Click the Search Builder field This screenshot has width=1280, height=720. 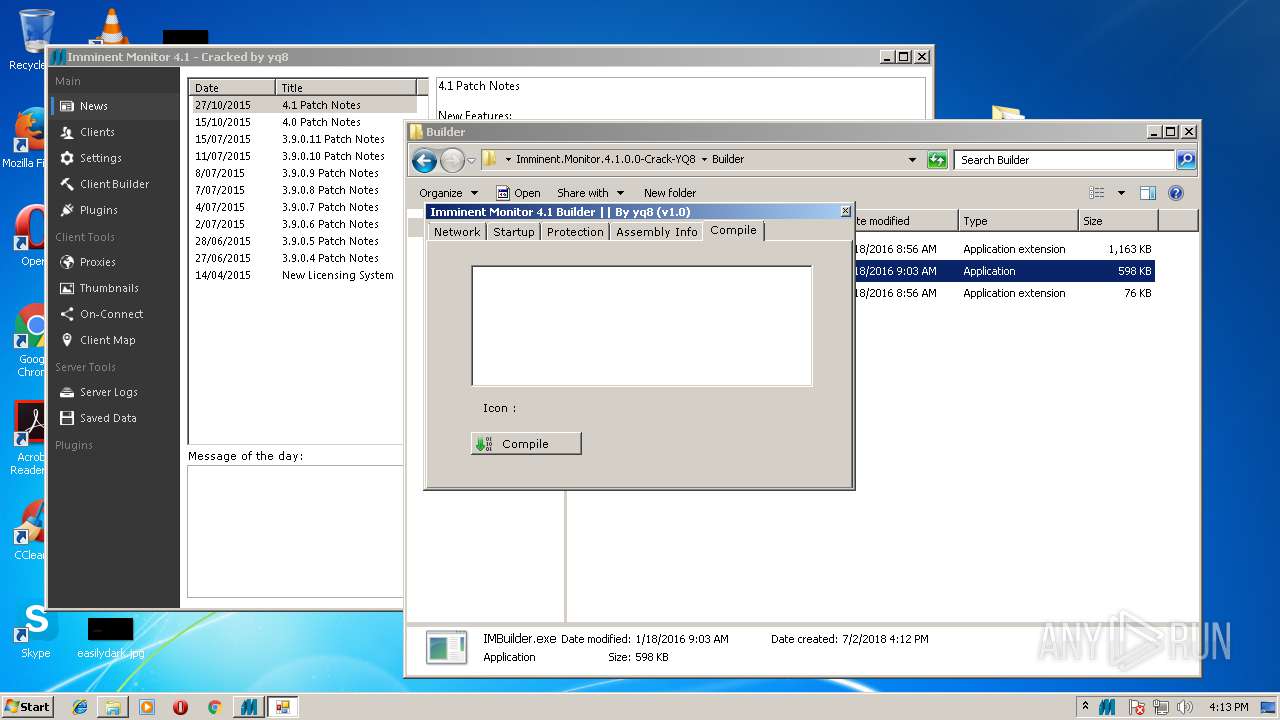coord(1064,160)
